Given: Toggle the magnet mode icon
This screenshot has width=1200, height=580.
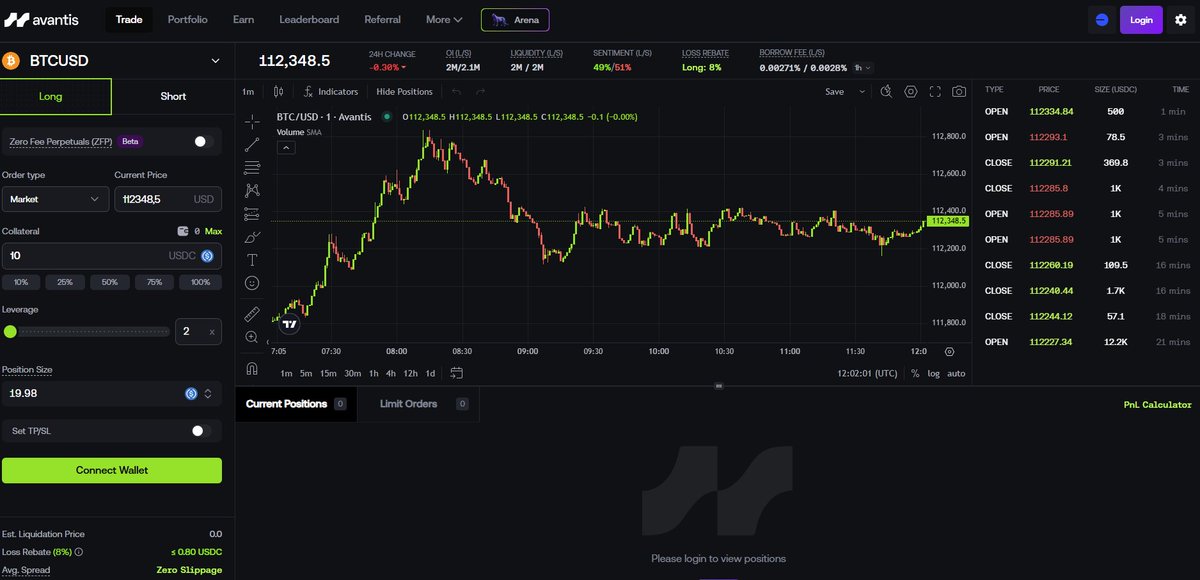Looking at the screenshot, I should point(252,368).
